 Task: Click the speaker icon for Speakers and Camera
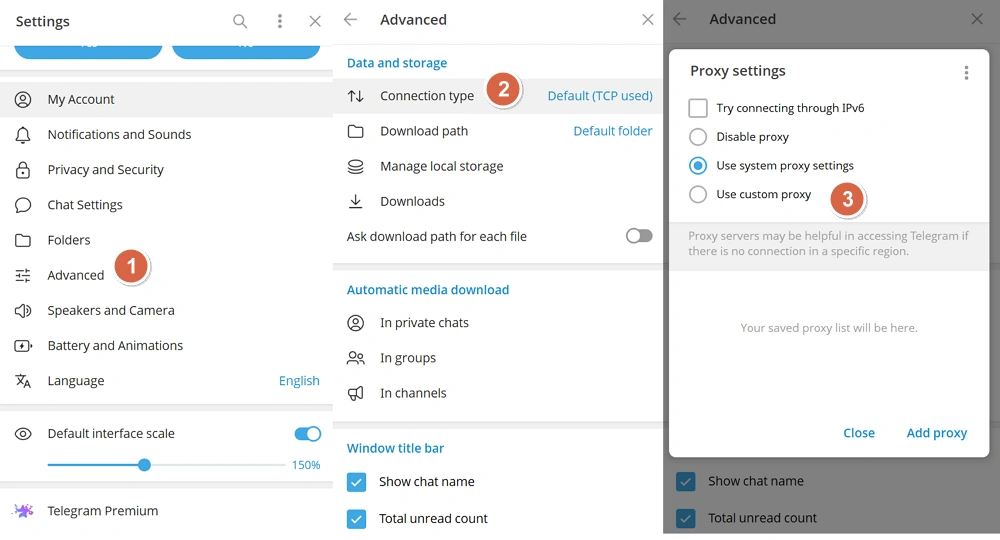[23, 310]
